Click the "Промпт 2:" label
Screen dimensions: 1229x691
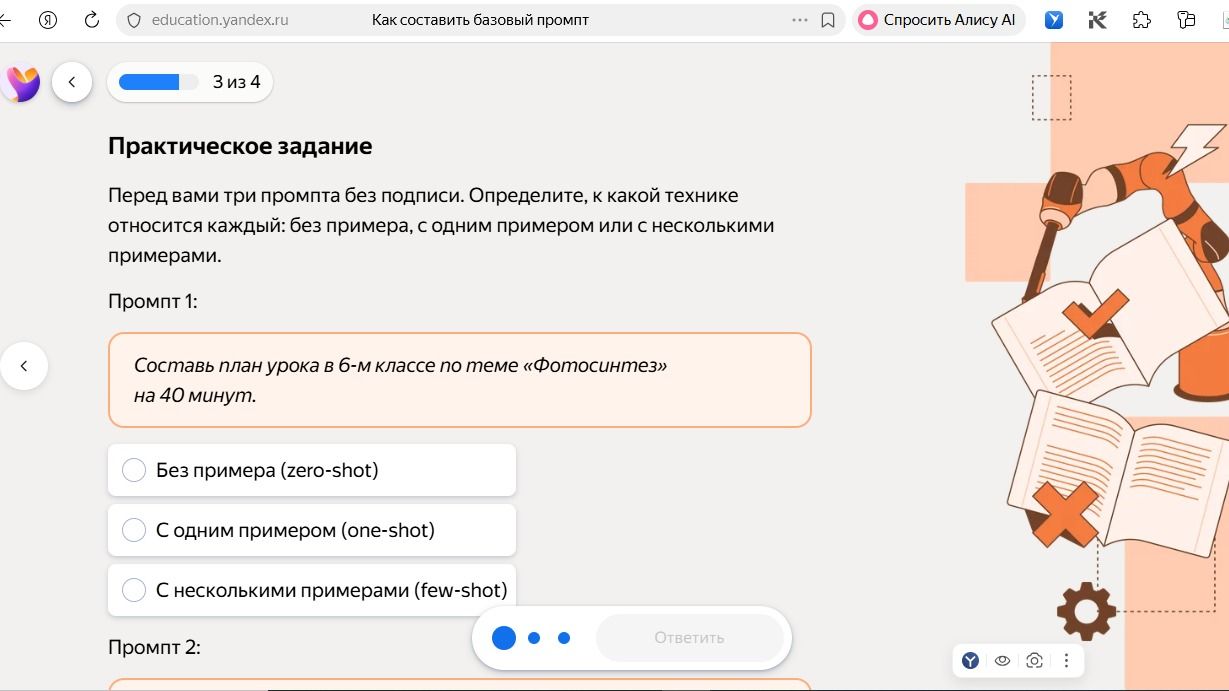tap(154, 647)
